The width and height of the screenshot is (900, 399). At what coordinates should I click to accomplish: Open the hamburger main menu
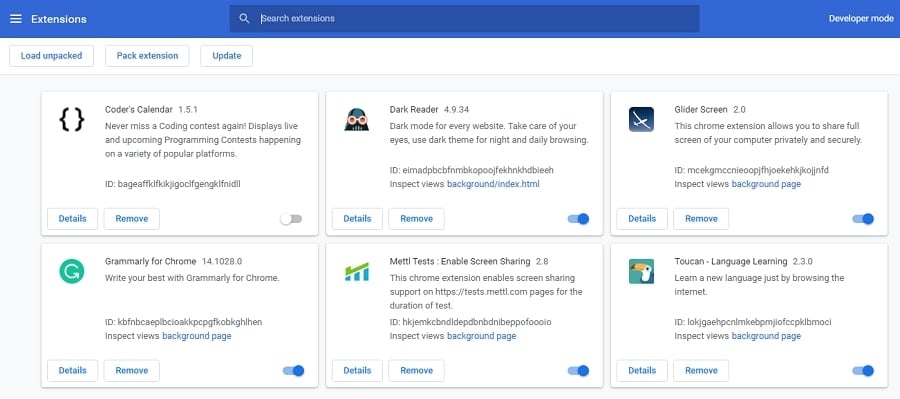click(16, 19)
